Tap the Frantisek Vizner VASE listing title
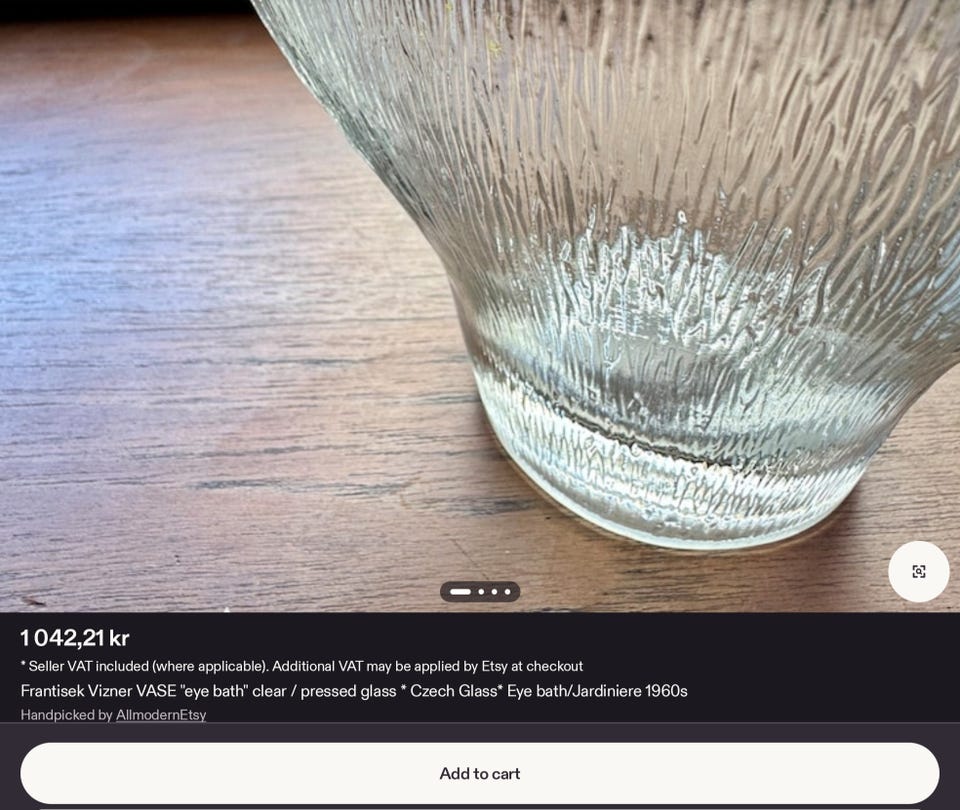 [354, 691]
